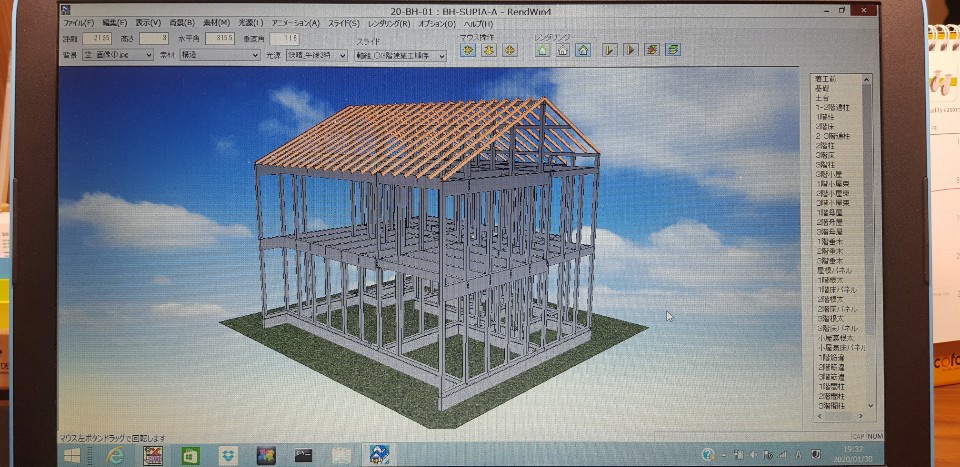
Task: Click the IME 'A' input indicator
Action: tap(798, 455)
